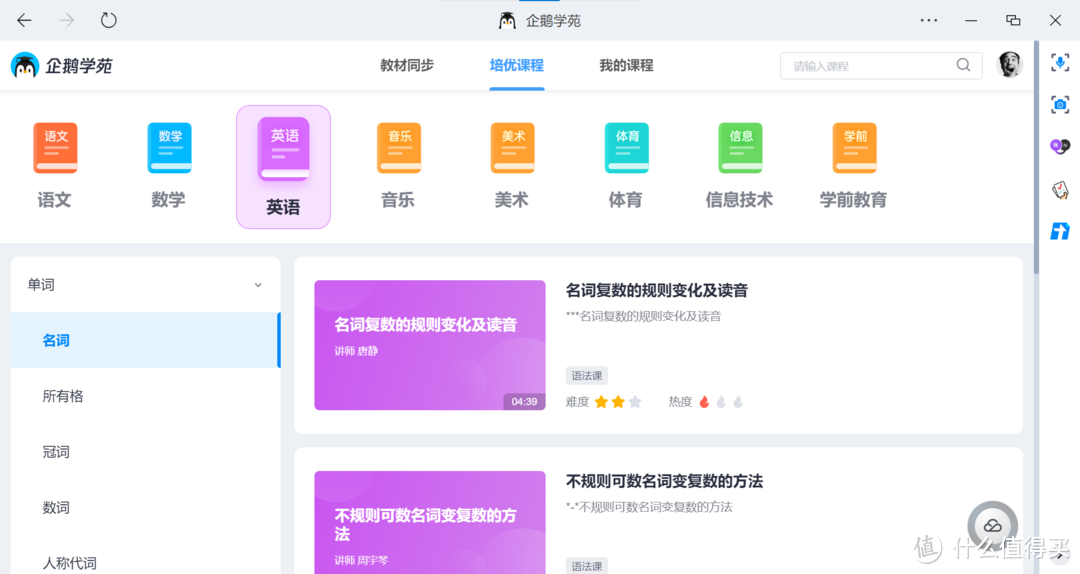The width and height of the screenshot is (1080, 574).
Task: Select 名词 in the sidebar list
Action: point(145,340)
